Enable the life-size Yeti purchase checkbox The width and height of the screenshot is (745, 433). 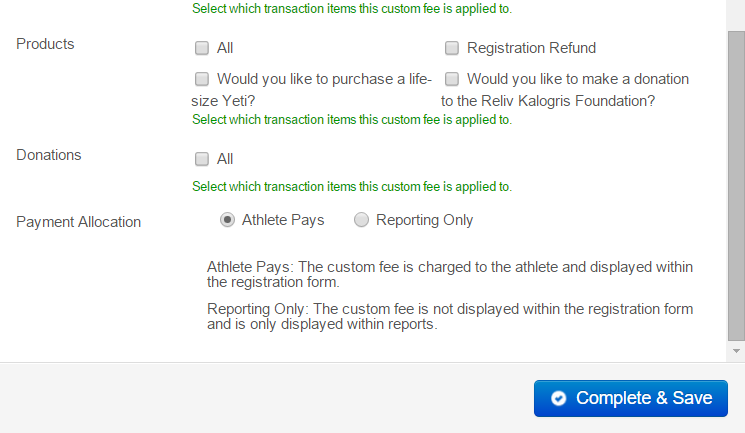pyautogui.click(x=202, y=79)
